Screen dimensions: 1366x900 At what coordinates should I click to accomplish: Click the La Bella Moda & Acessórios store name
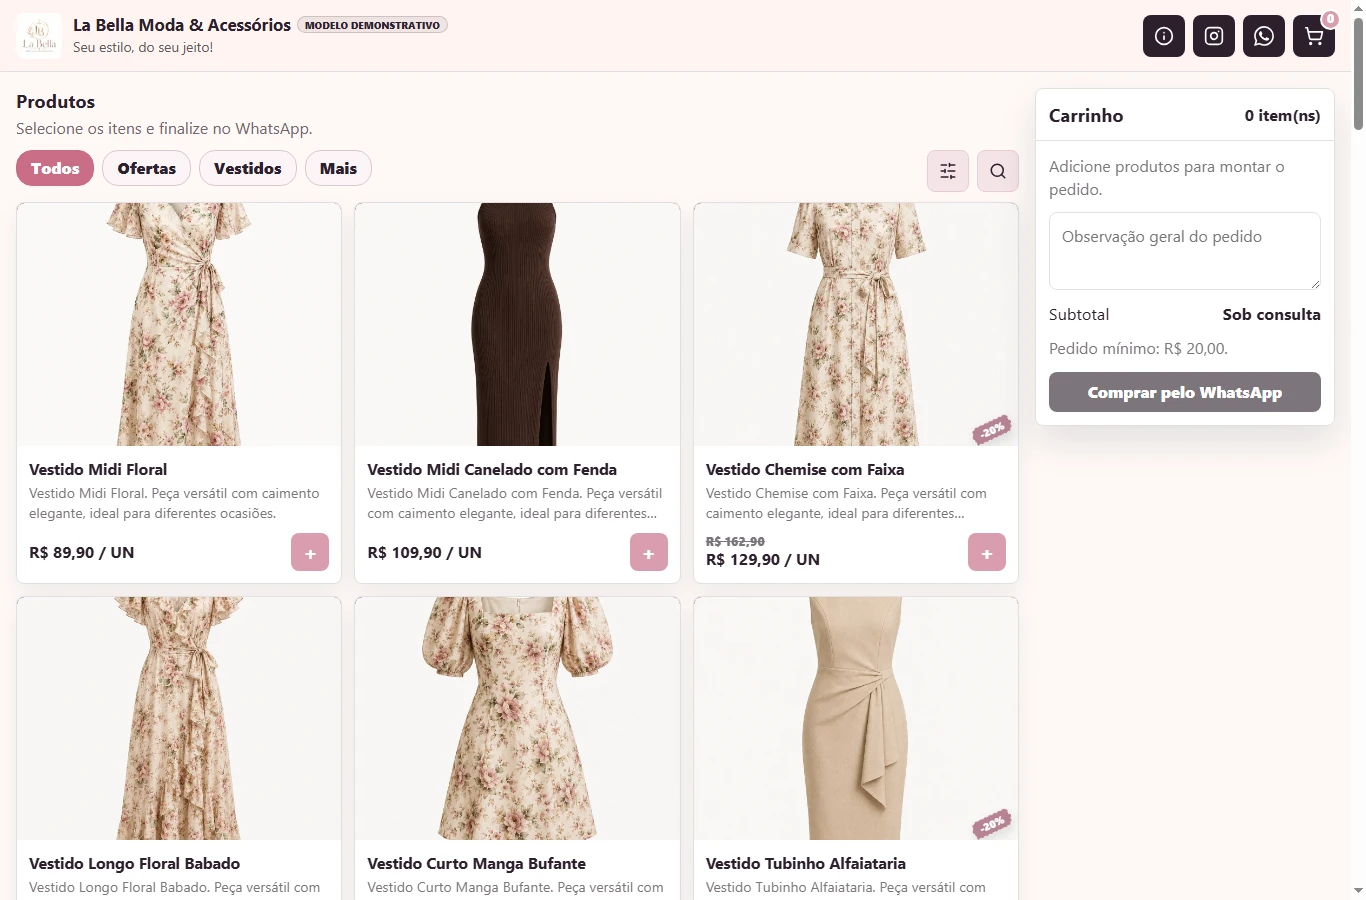tap(182, 25)
